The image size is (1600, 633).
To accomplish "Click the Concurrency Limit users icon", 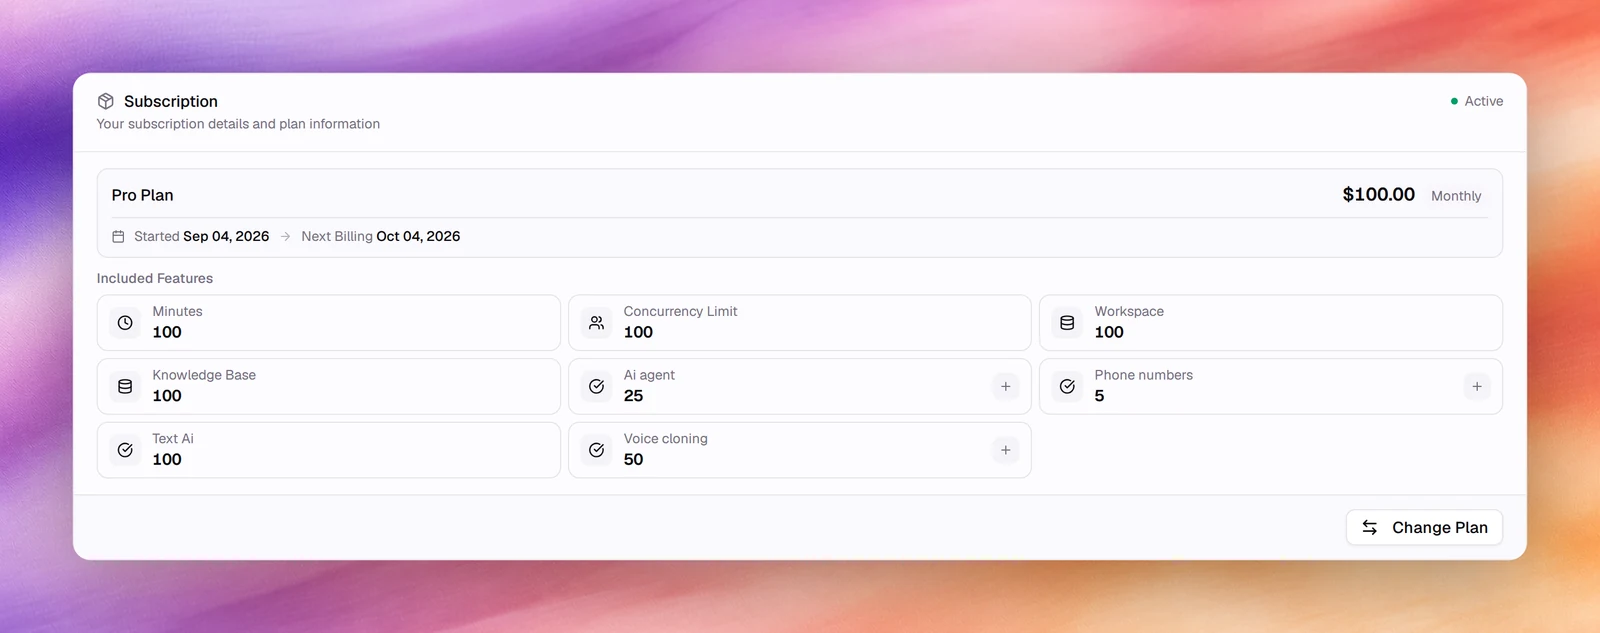I will [597, 323].
